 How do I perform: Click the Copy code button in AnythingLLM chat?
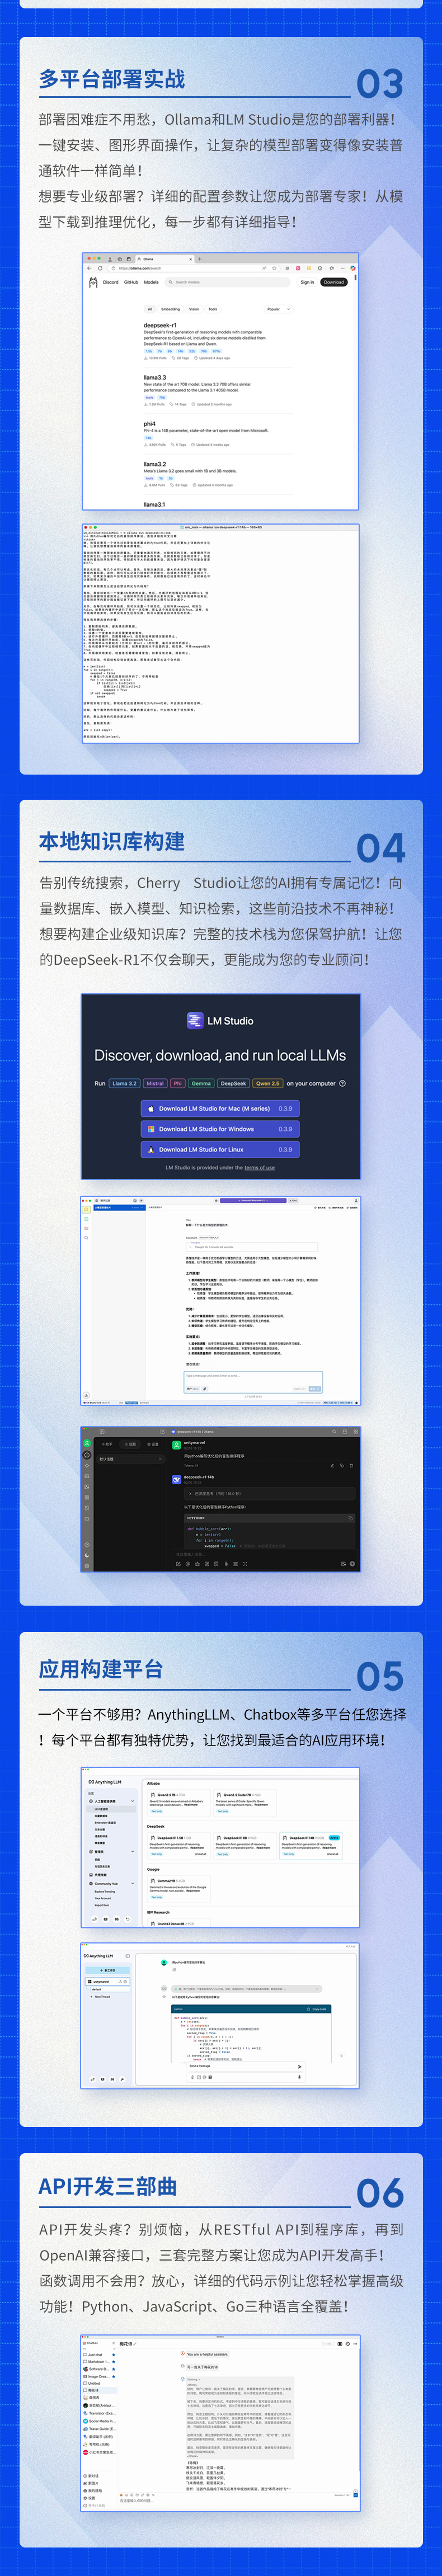316,2009
